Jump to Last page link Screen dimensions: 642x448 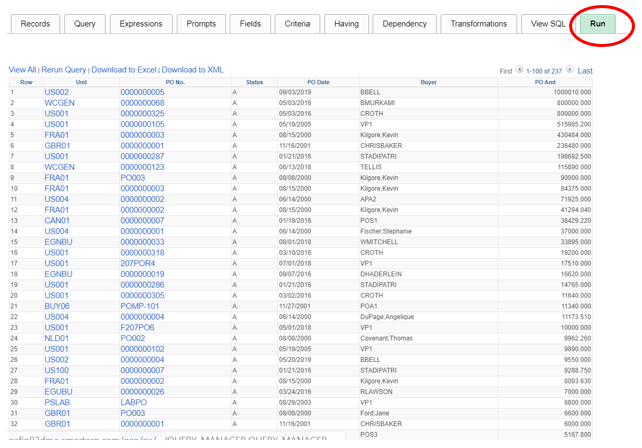[x=585, y=71]
